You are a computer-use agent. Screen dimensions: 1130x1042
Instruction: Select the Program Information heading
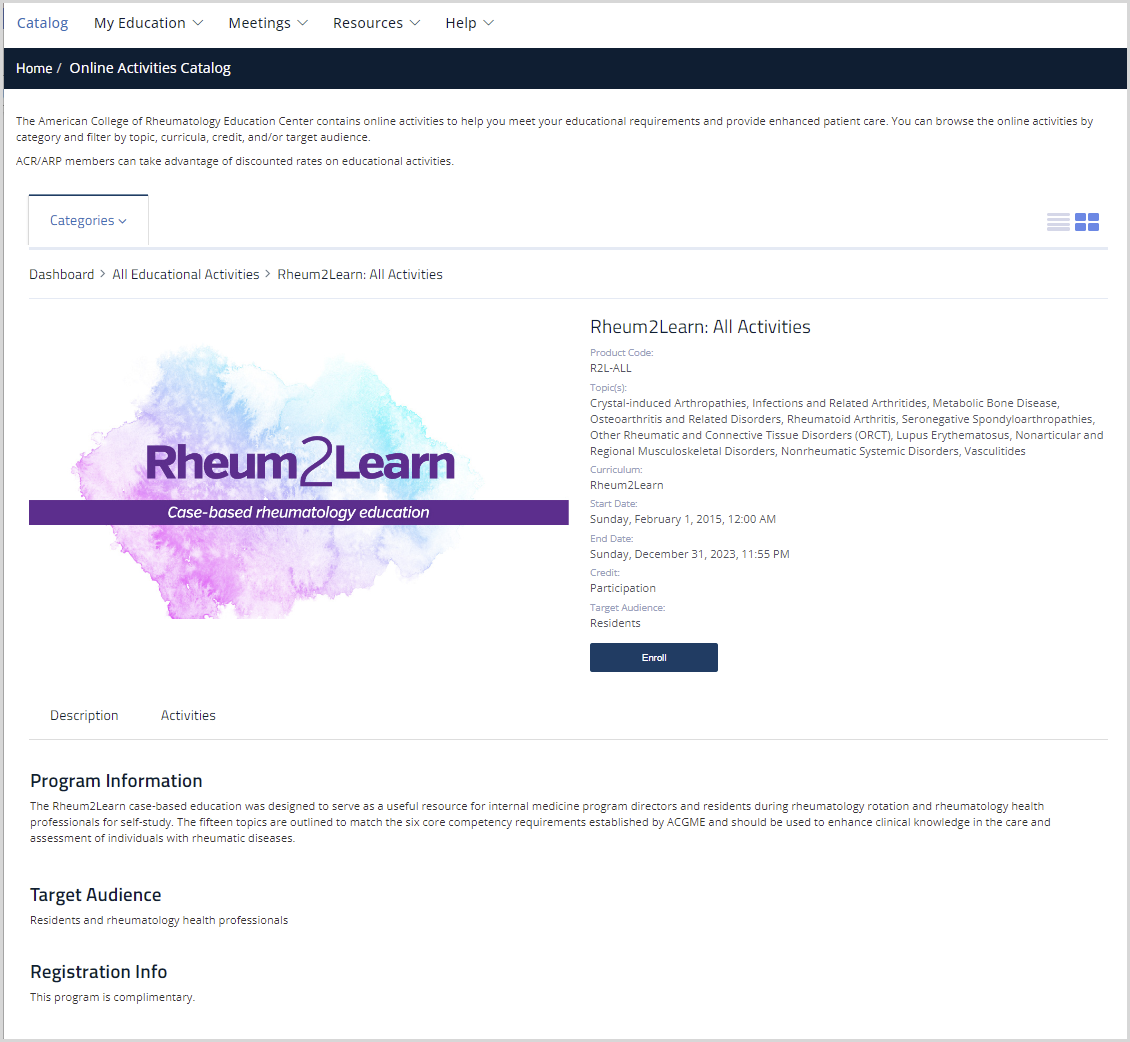point(116,781)
